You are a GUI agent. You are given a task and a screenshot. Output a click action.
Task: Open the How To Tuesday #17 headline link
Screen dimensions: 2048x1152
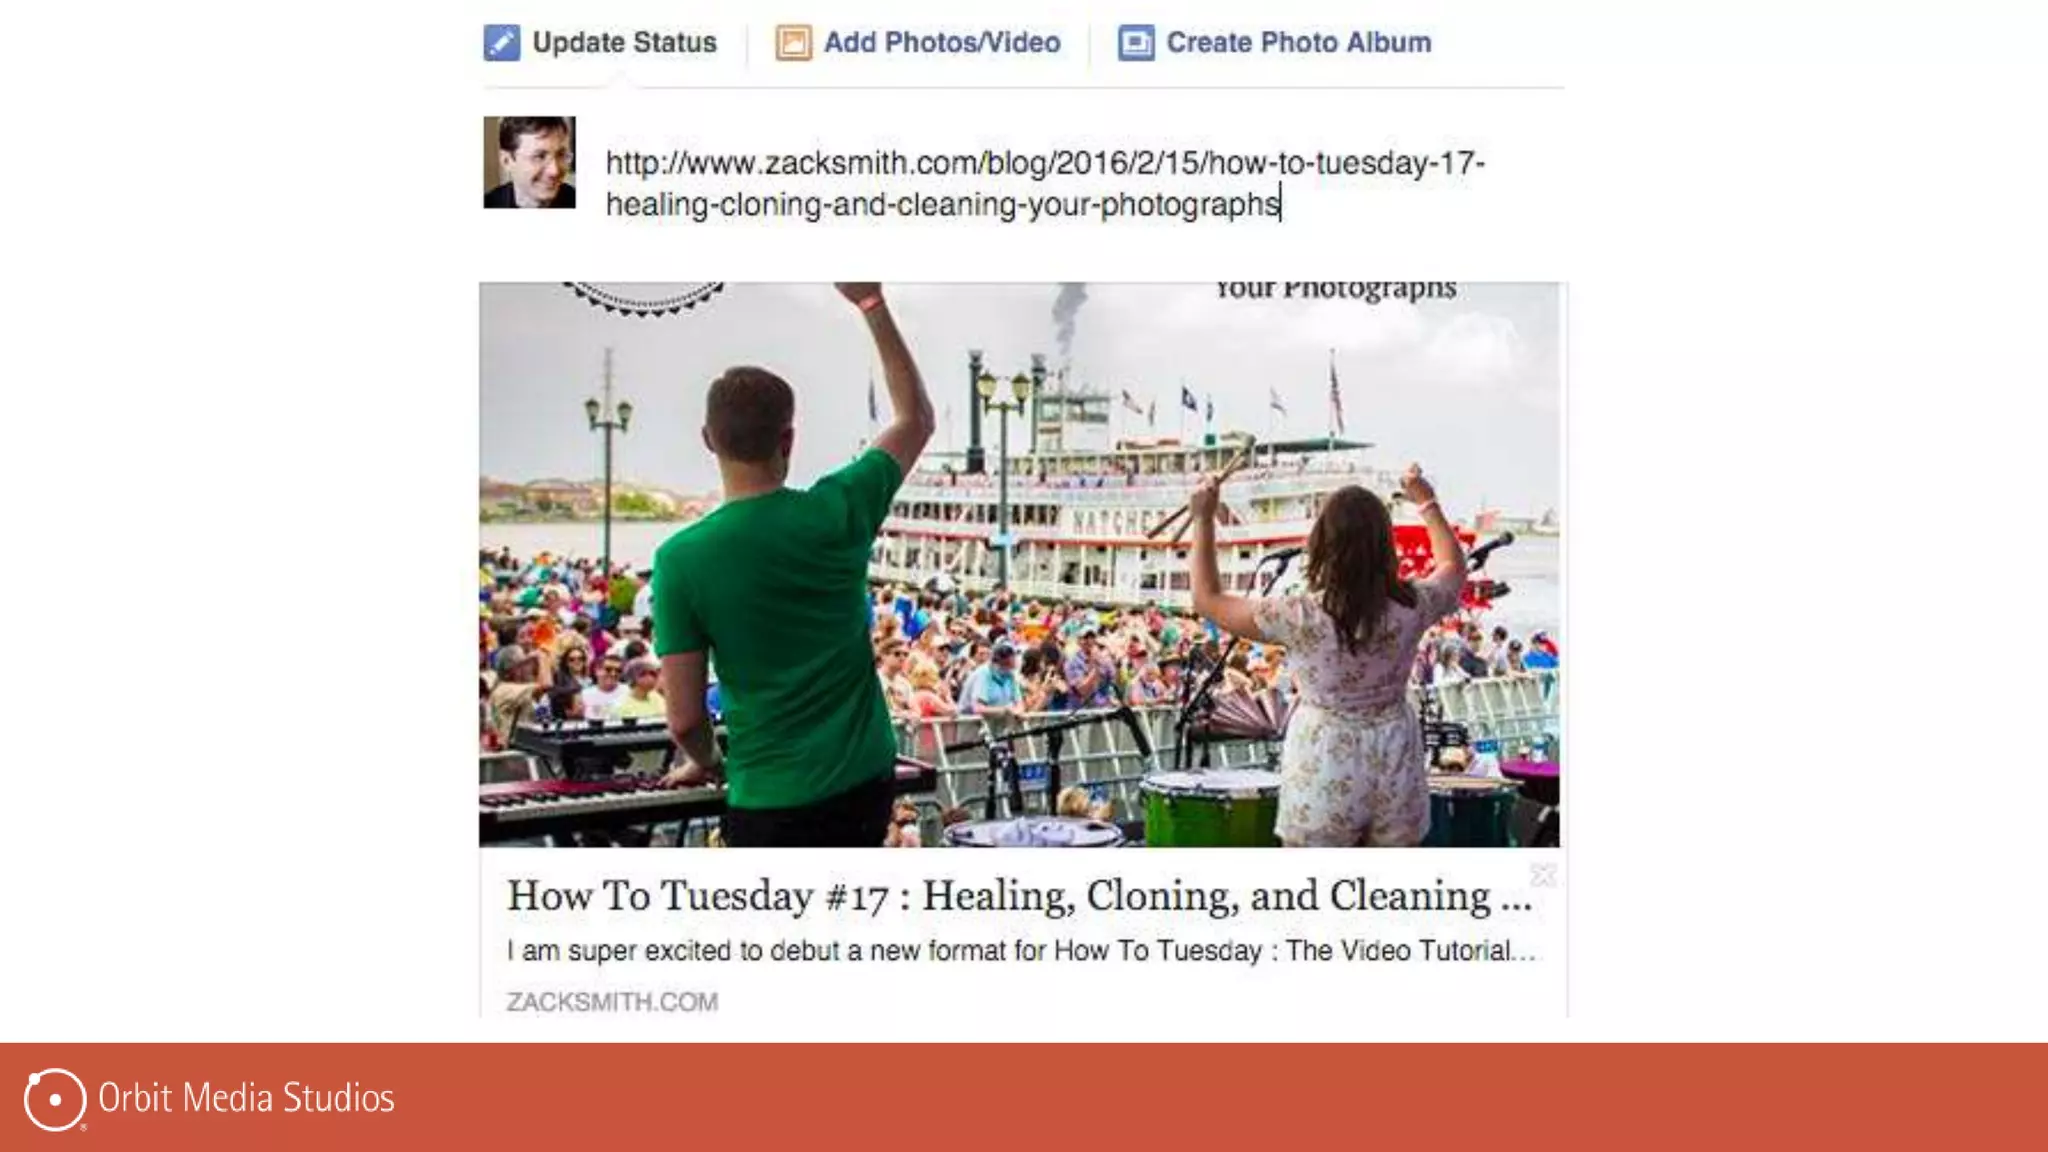(x=1019, y=896)
